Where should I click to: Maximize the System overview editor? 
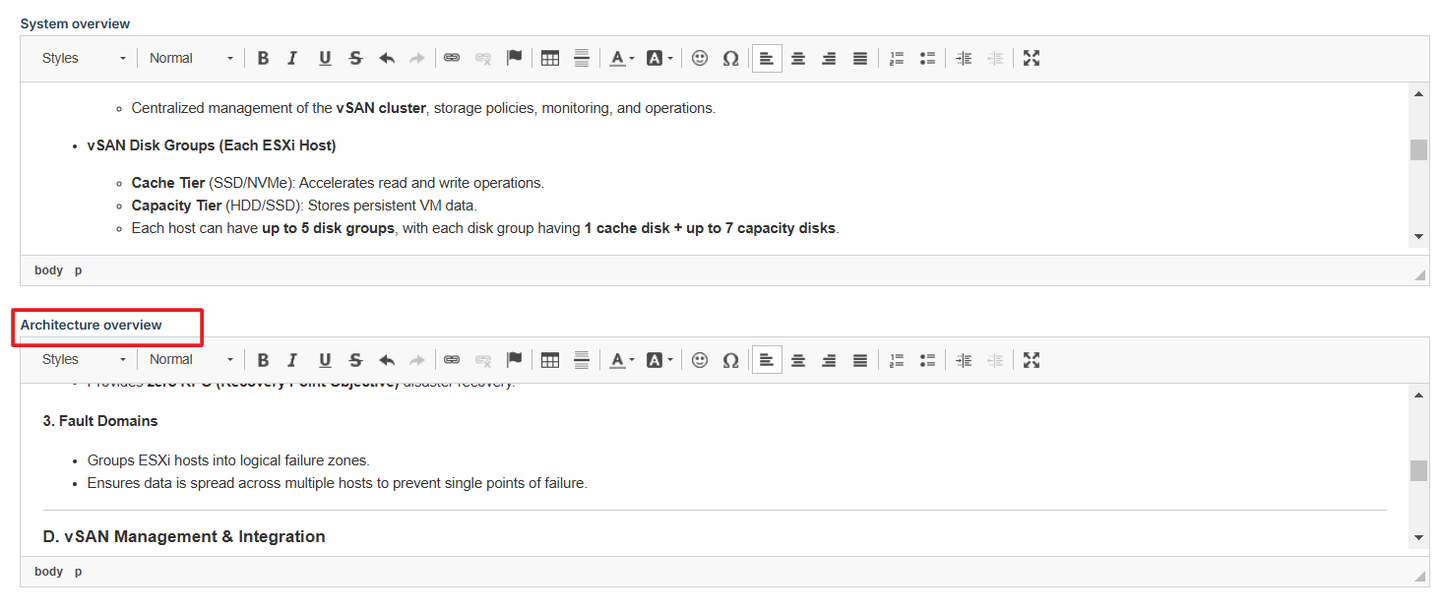(1032, 58)
